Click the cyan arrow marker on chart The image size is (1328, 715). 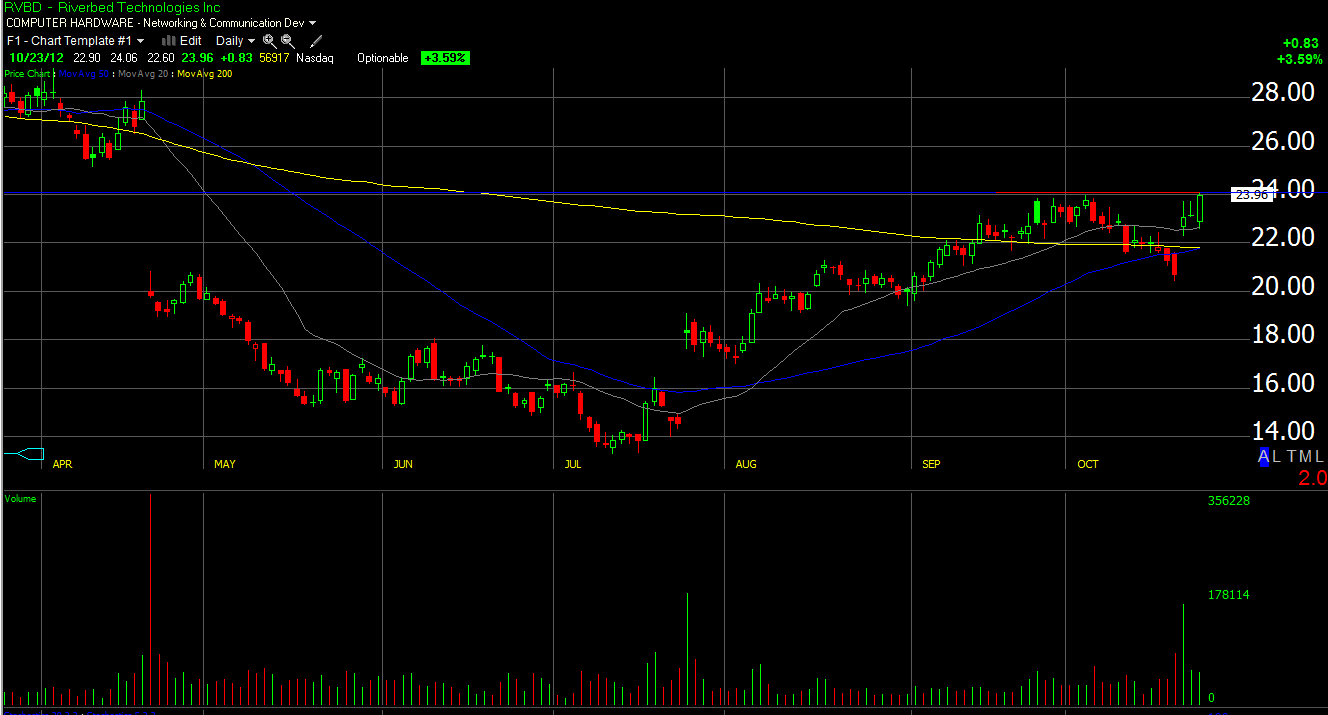click(25, 454)
